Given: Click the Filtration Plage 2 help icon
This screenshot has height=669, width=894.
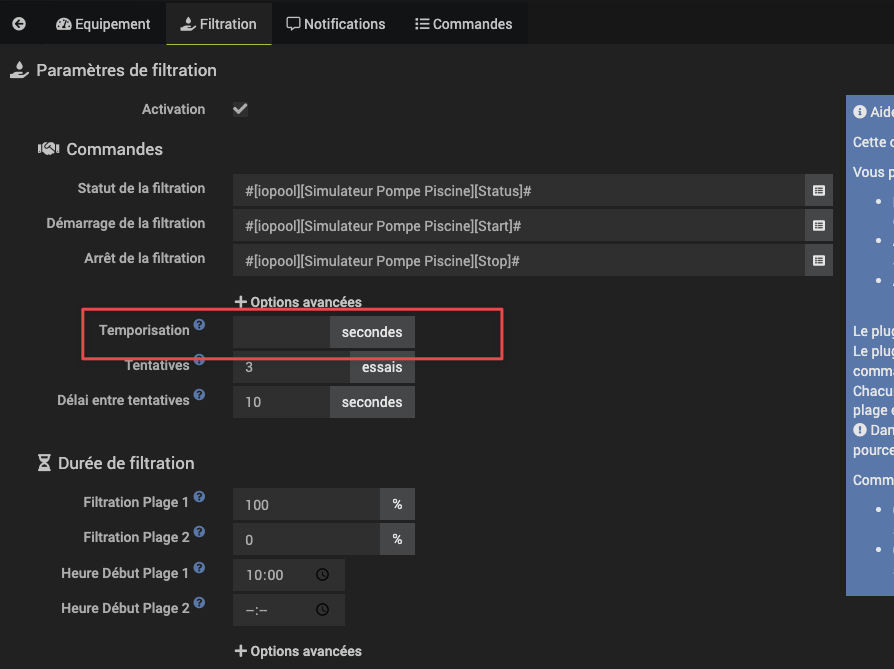Looking at the screenshot, I should (199, 532).
